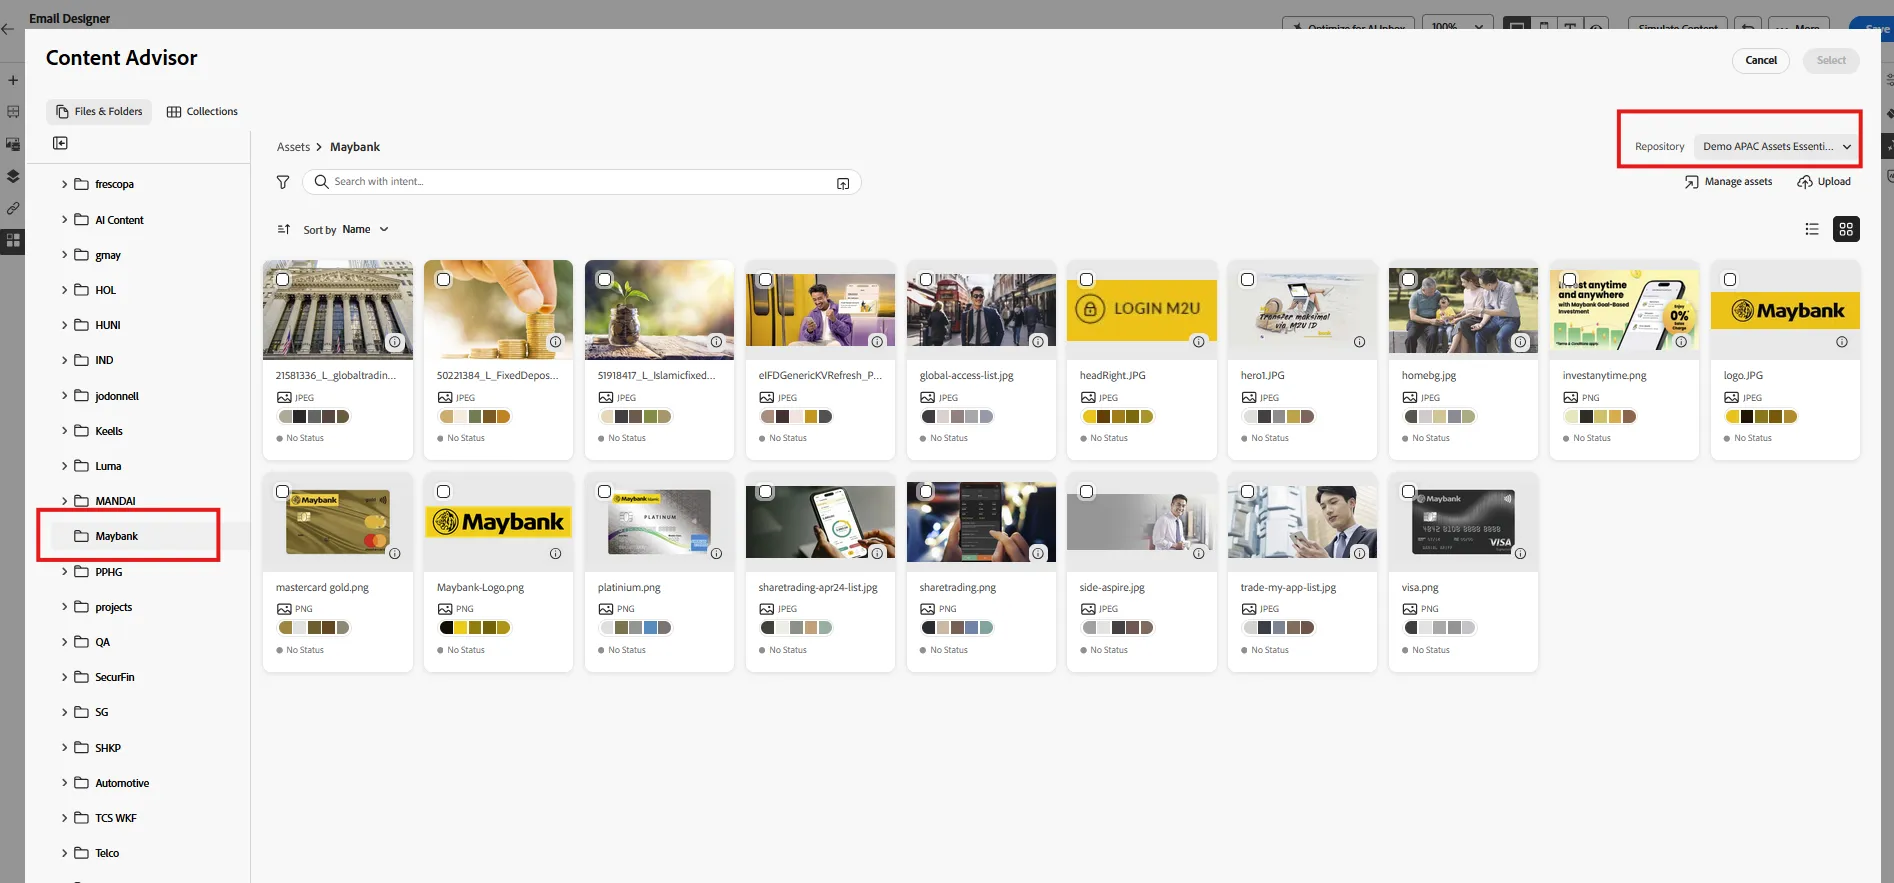The image size is (1894, 883).
Task: Expand the SecurFin folder
Action: (65, 677)
